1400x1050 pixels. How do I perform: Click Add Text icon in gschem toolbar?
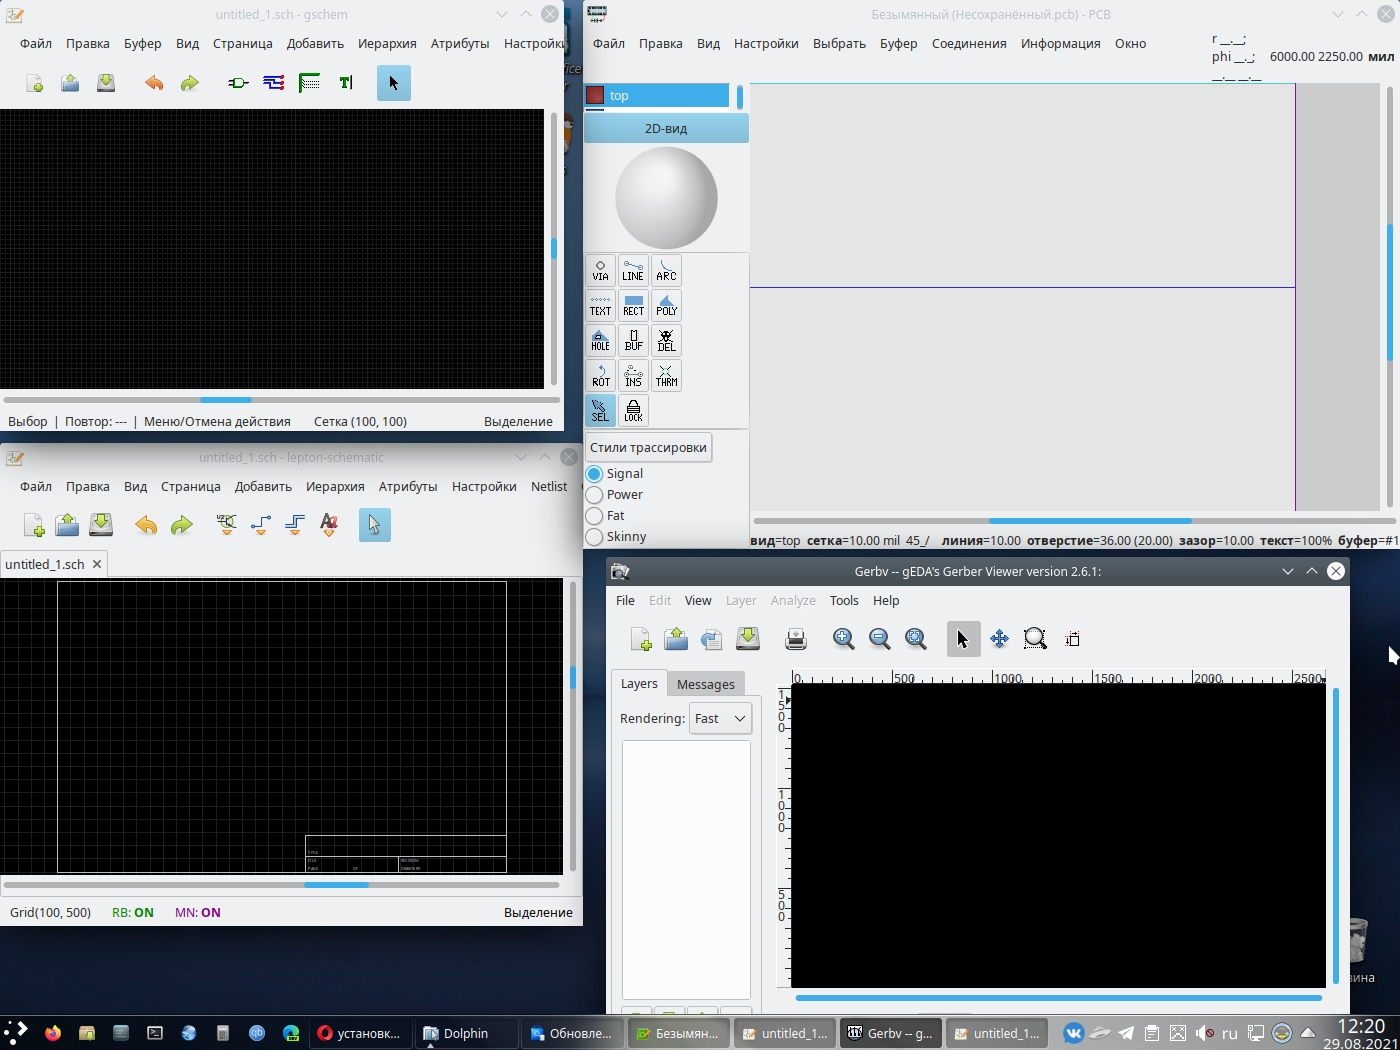pyautogui.click(x=346, y=83)
